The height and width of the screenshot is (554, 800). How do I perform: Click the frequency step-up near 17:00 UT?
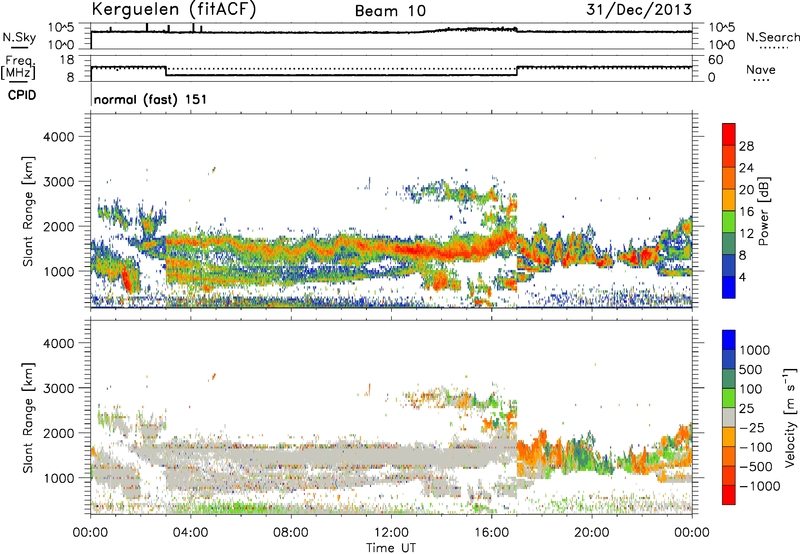(x=517, y=71)
